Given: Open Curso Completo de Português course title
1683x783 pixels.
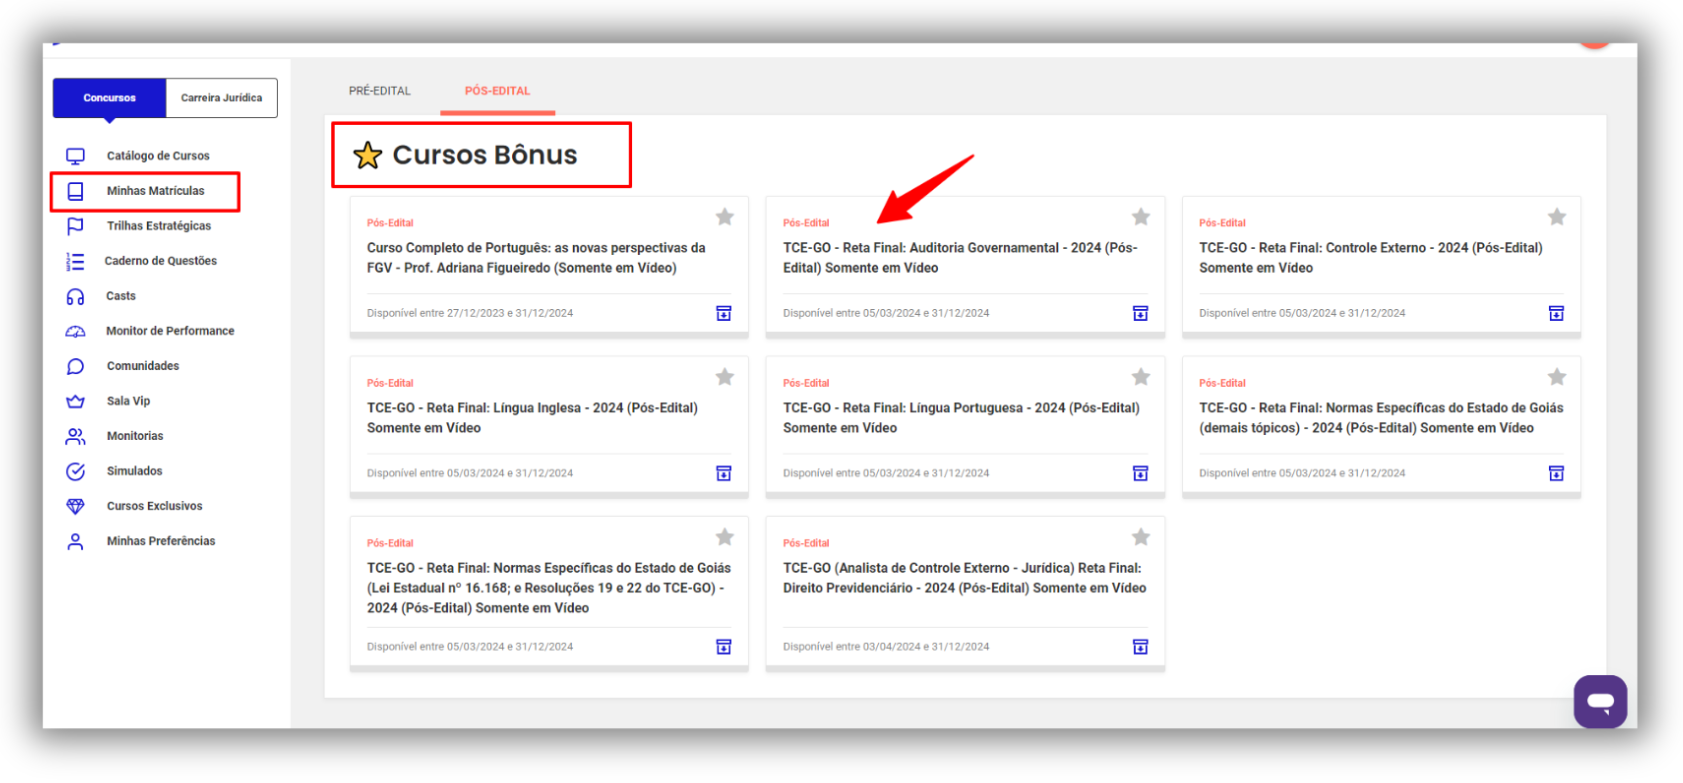Looking at the screenshot, I should pos(536,258).
